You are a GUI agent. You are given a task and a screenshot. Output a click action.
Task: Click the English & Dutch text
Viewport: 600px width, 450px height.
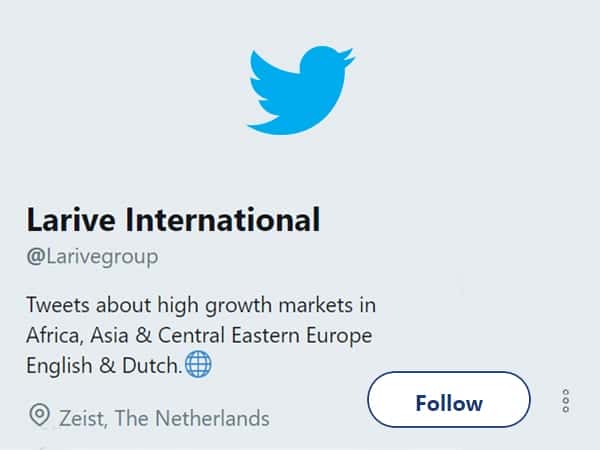[x=104, y=365]
